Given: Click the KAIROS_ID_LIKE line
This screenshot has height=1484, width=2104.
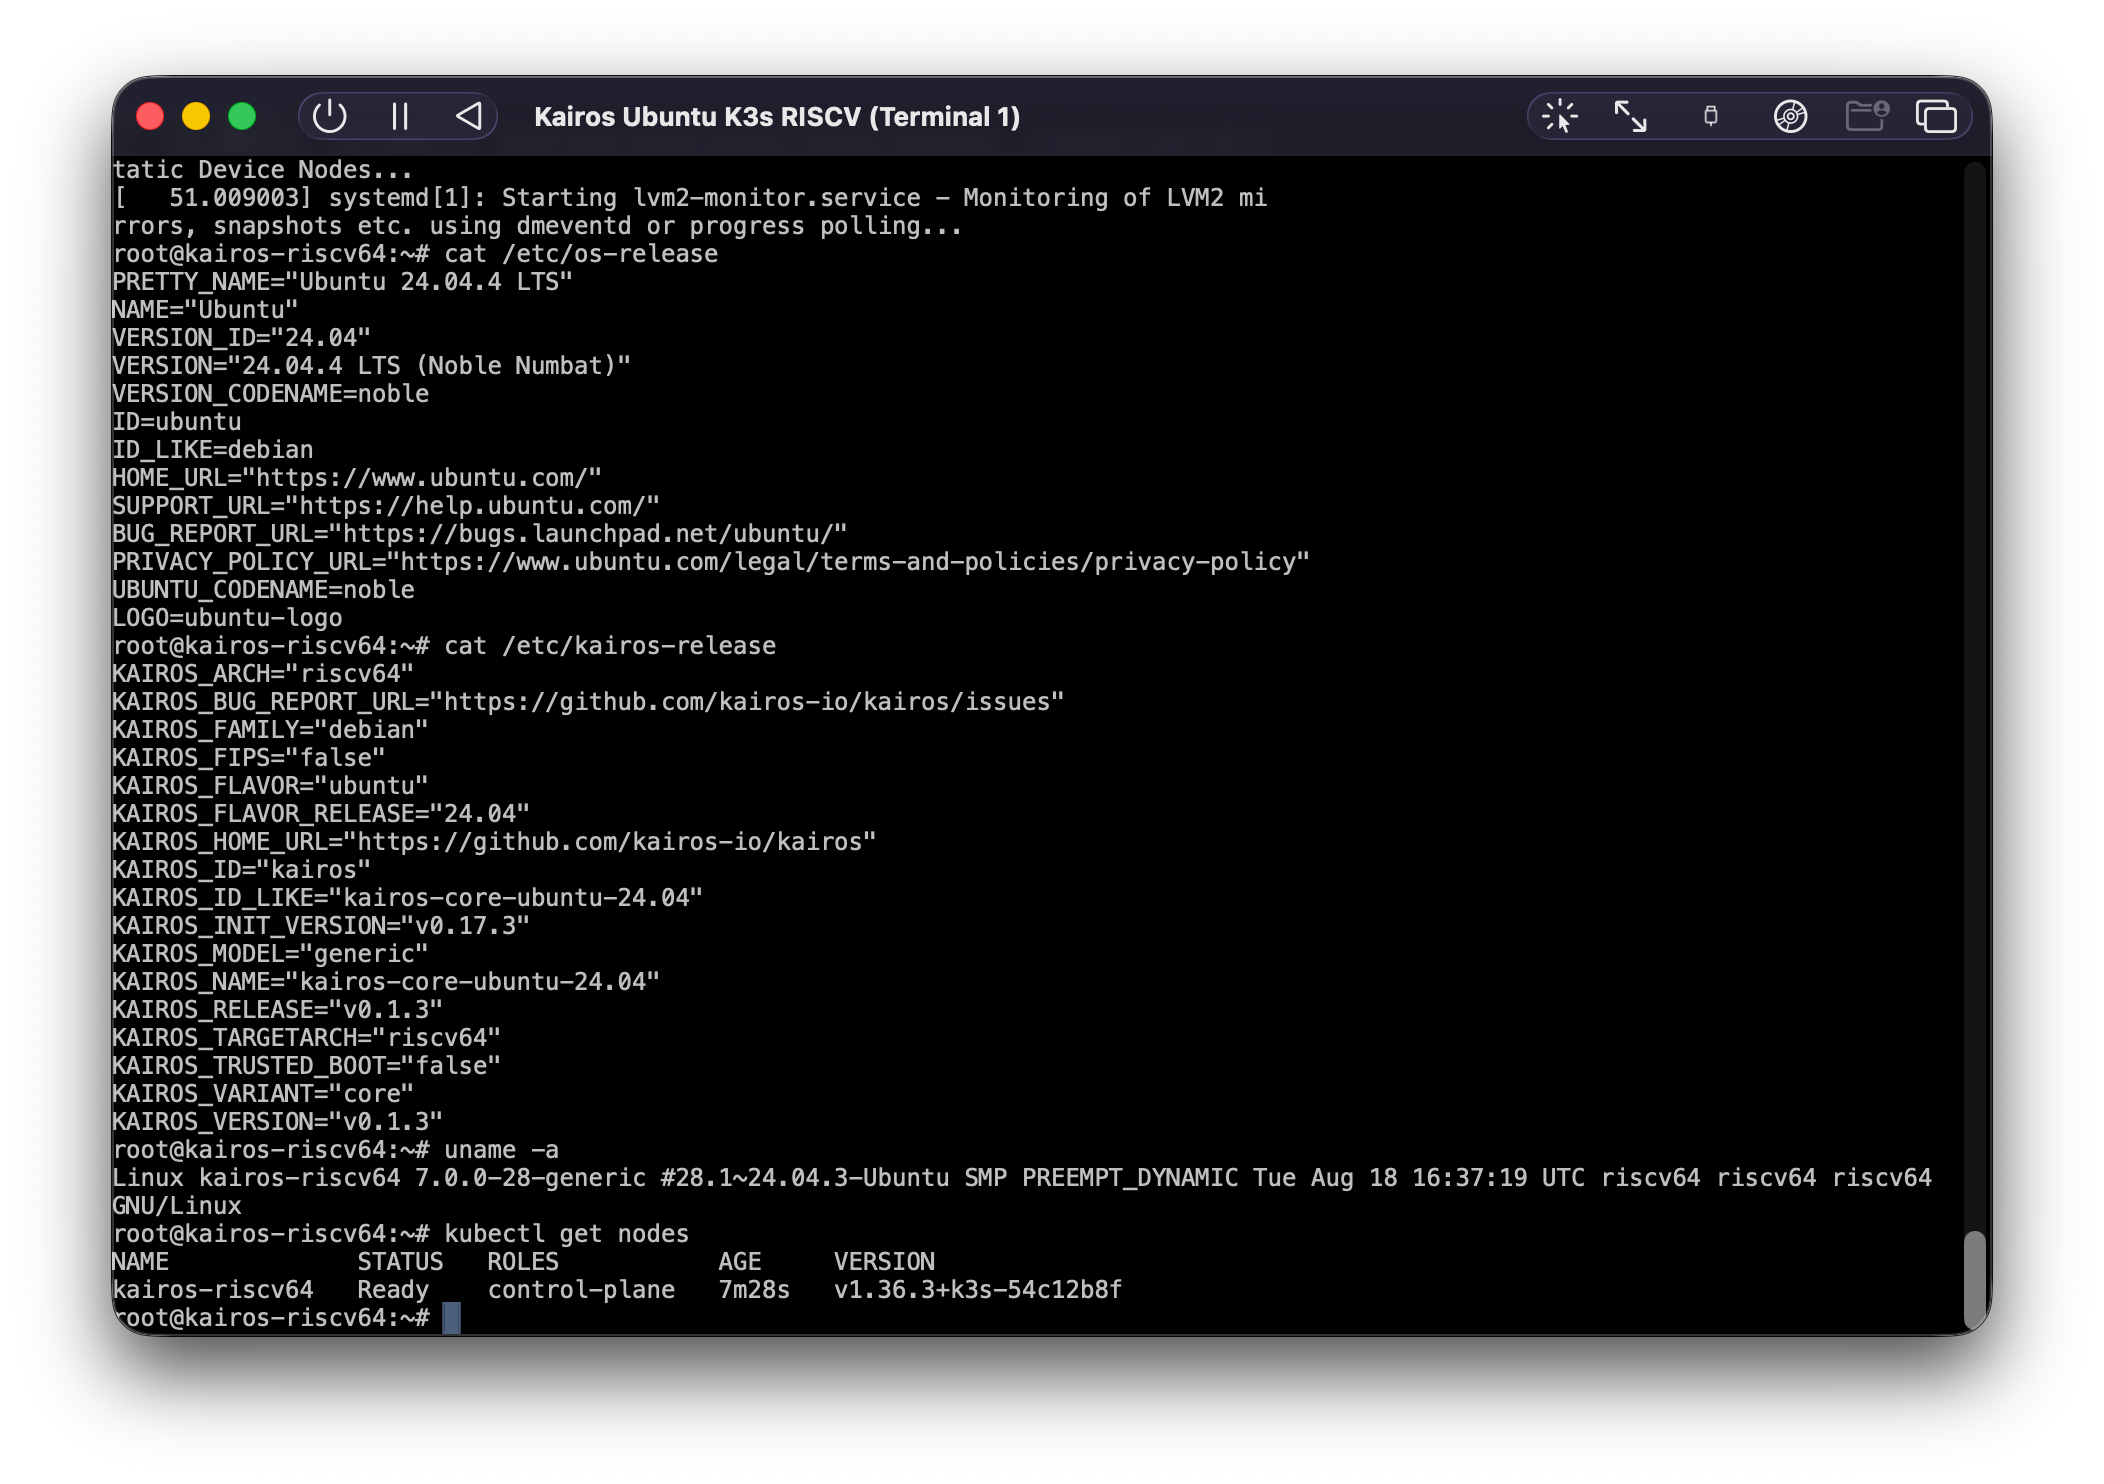Looking at the screenshot, I should click(x=407, y=898).
